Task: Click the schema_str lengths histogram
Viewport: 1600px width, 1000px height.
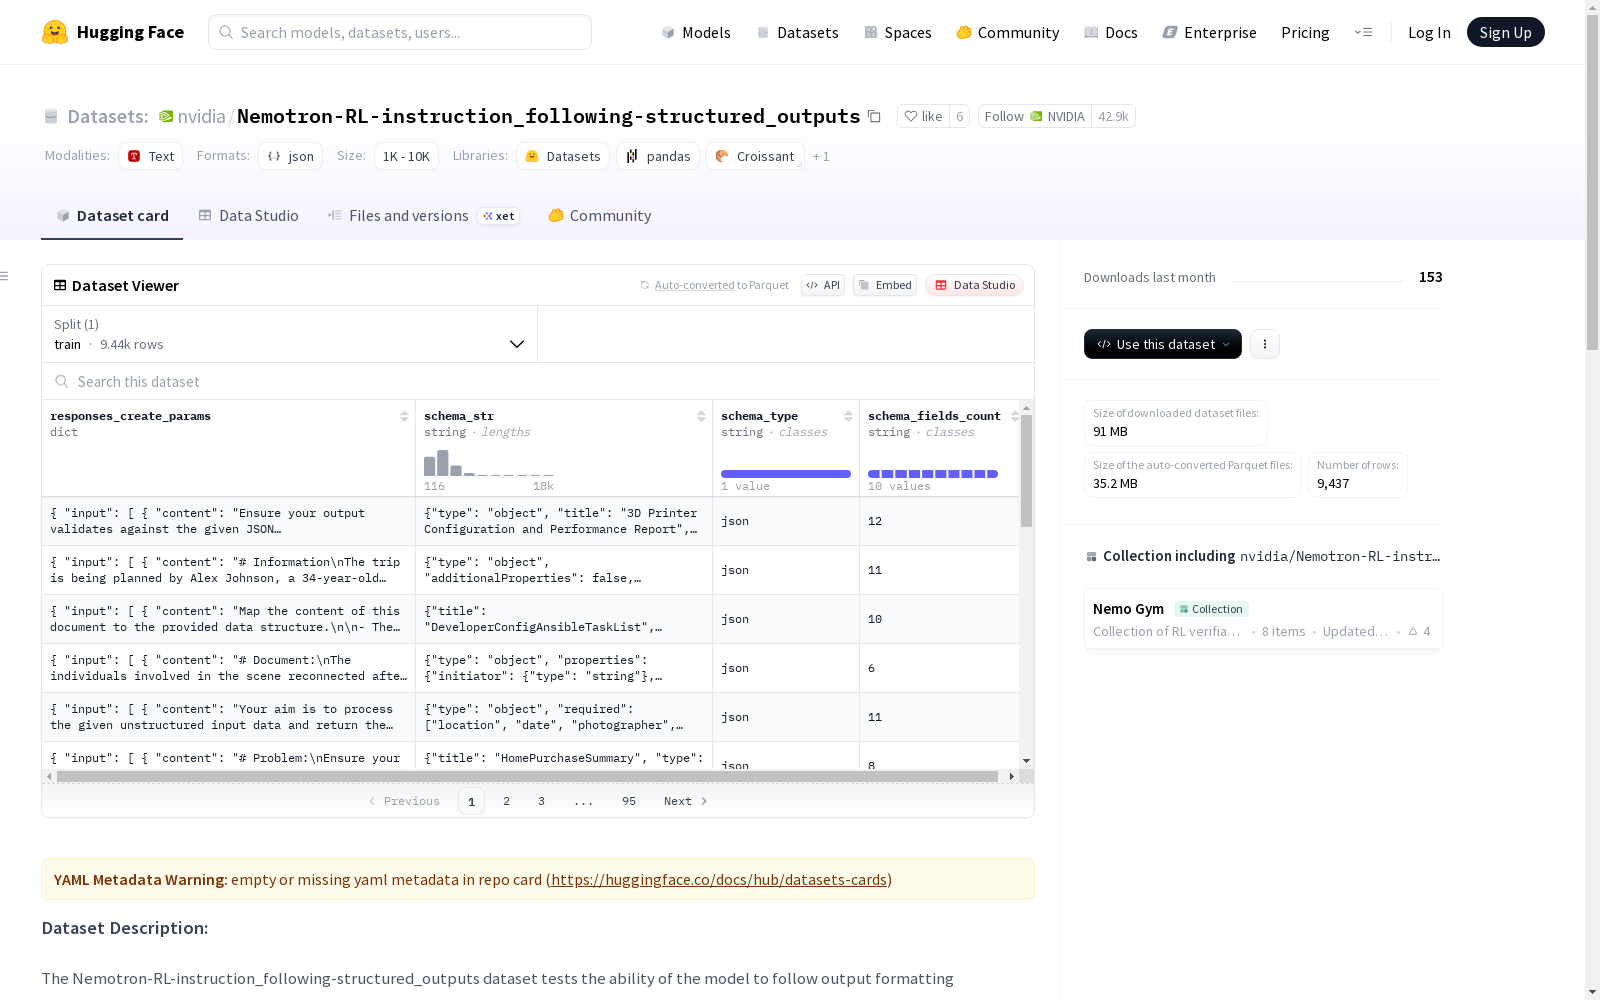Action: coord(489,463)
